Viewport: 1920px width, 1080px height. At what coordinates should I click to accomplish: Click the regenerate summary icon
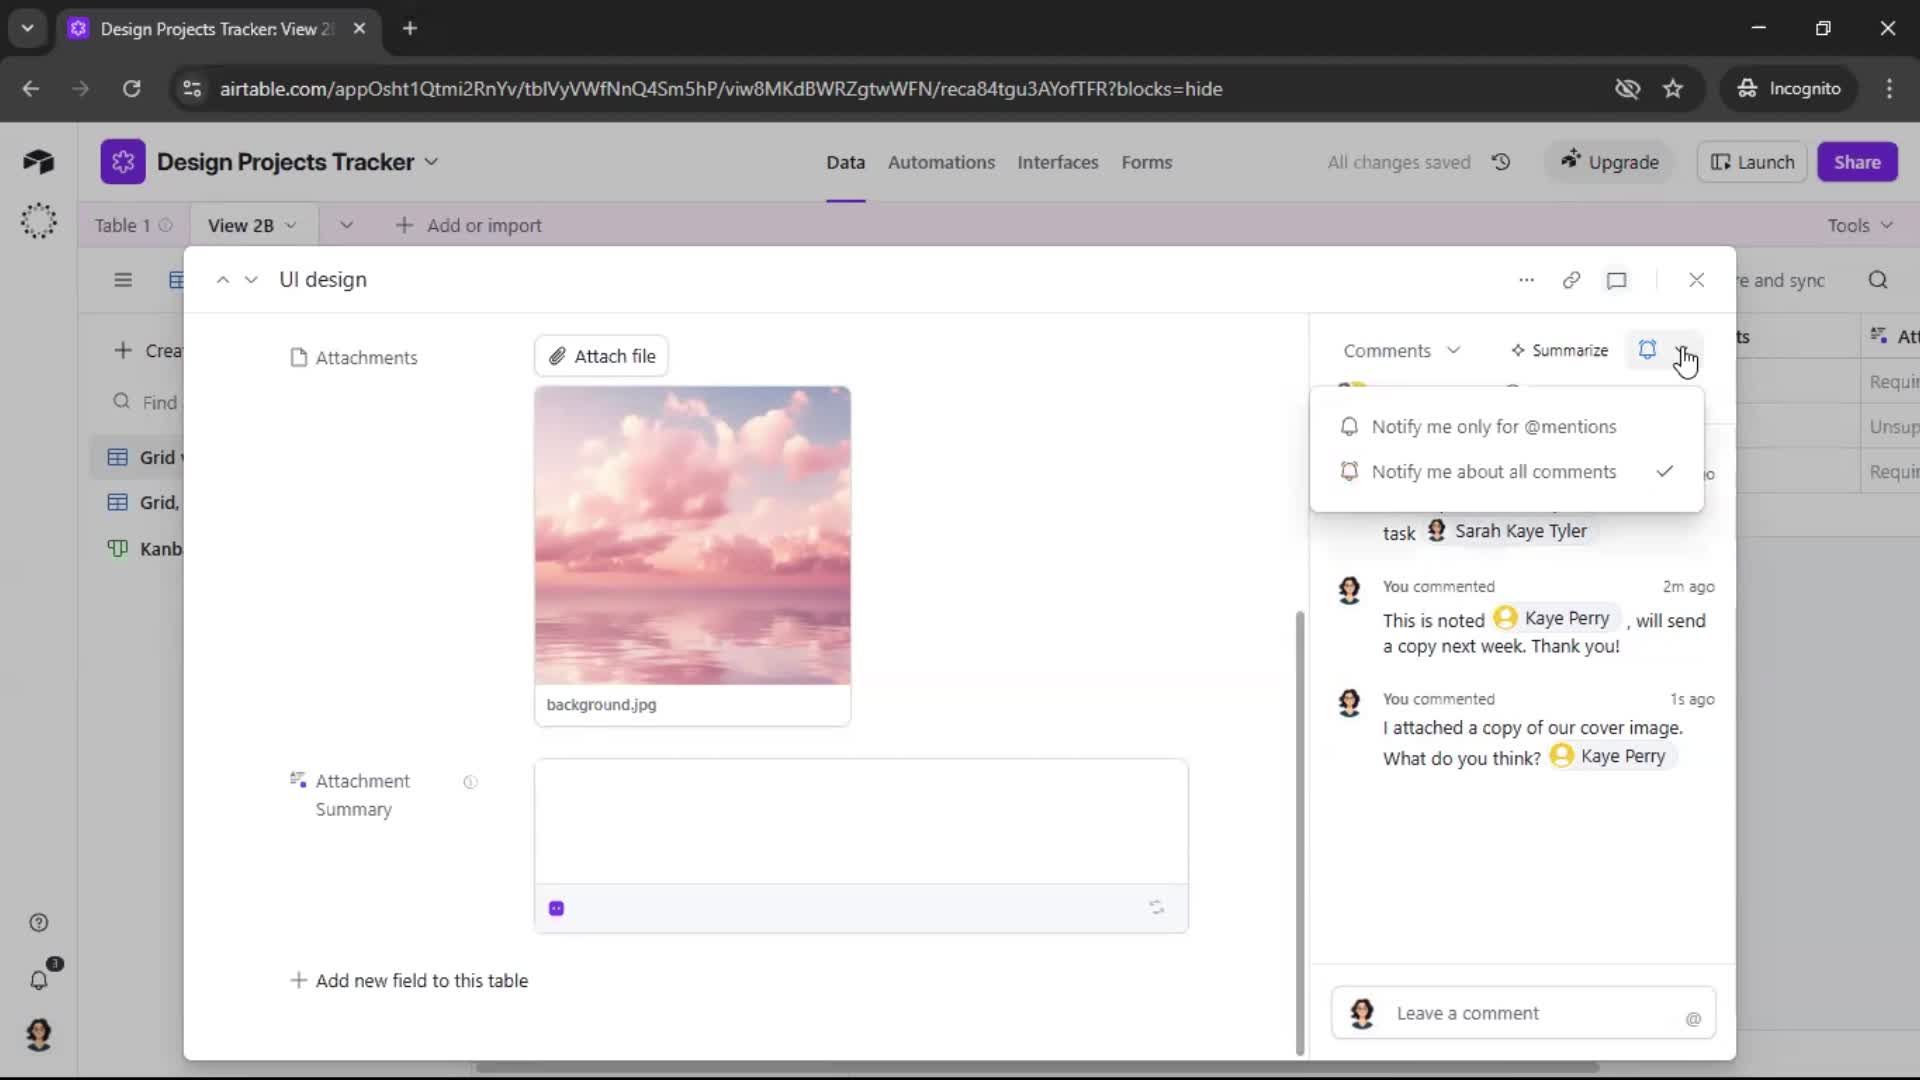pos(1156,908)
